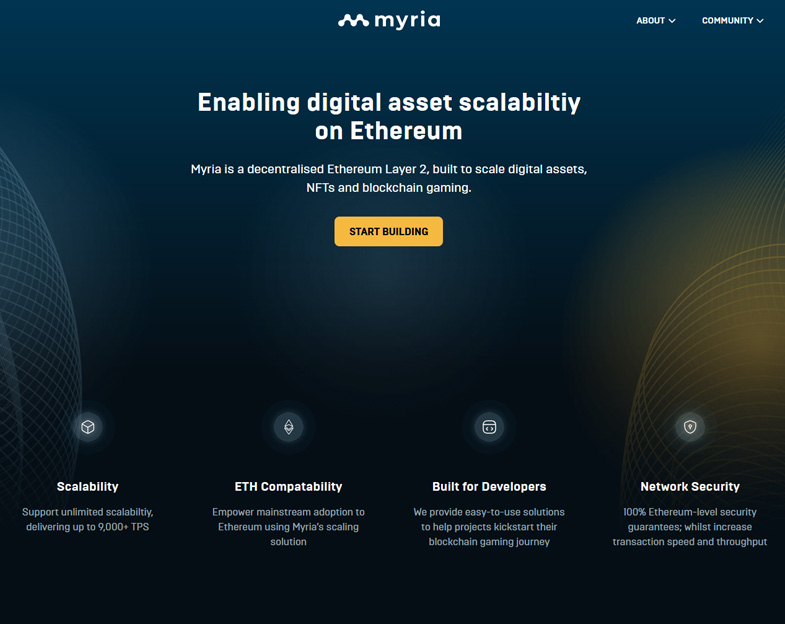
Task: Open the ABOUT menu
Action: click(655, 21)
